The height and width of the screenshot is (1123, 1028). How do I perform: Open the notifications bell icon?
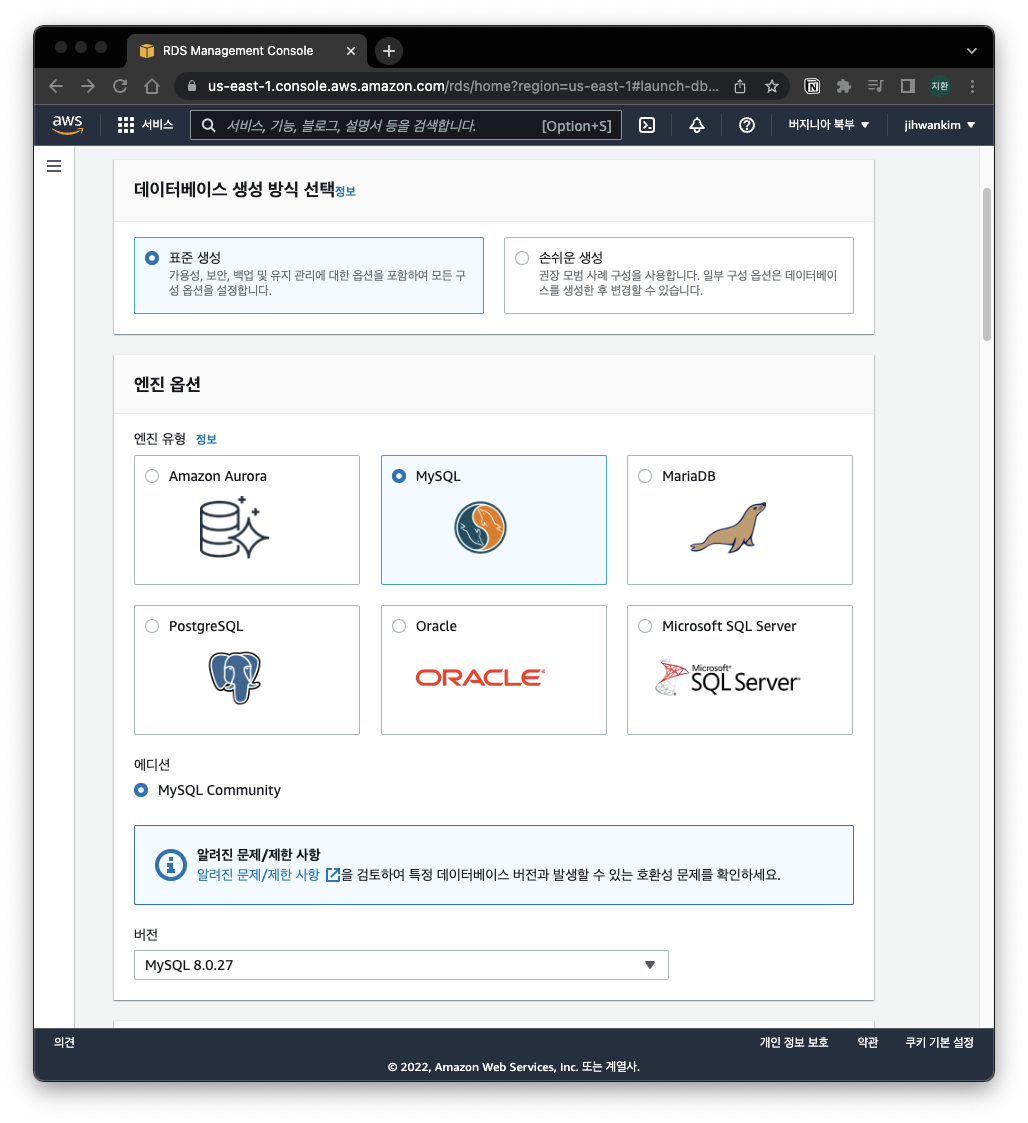(696, 125)
